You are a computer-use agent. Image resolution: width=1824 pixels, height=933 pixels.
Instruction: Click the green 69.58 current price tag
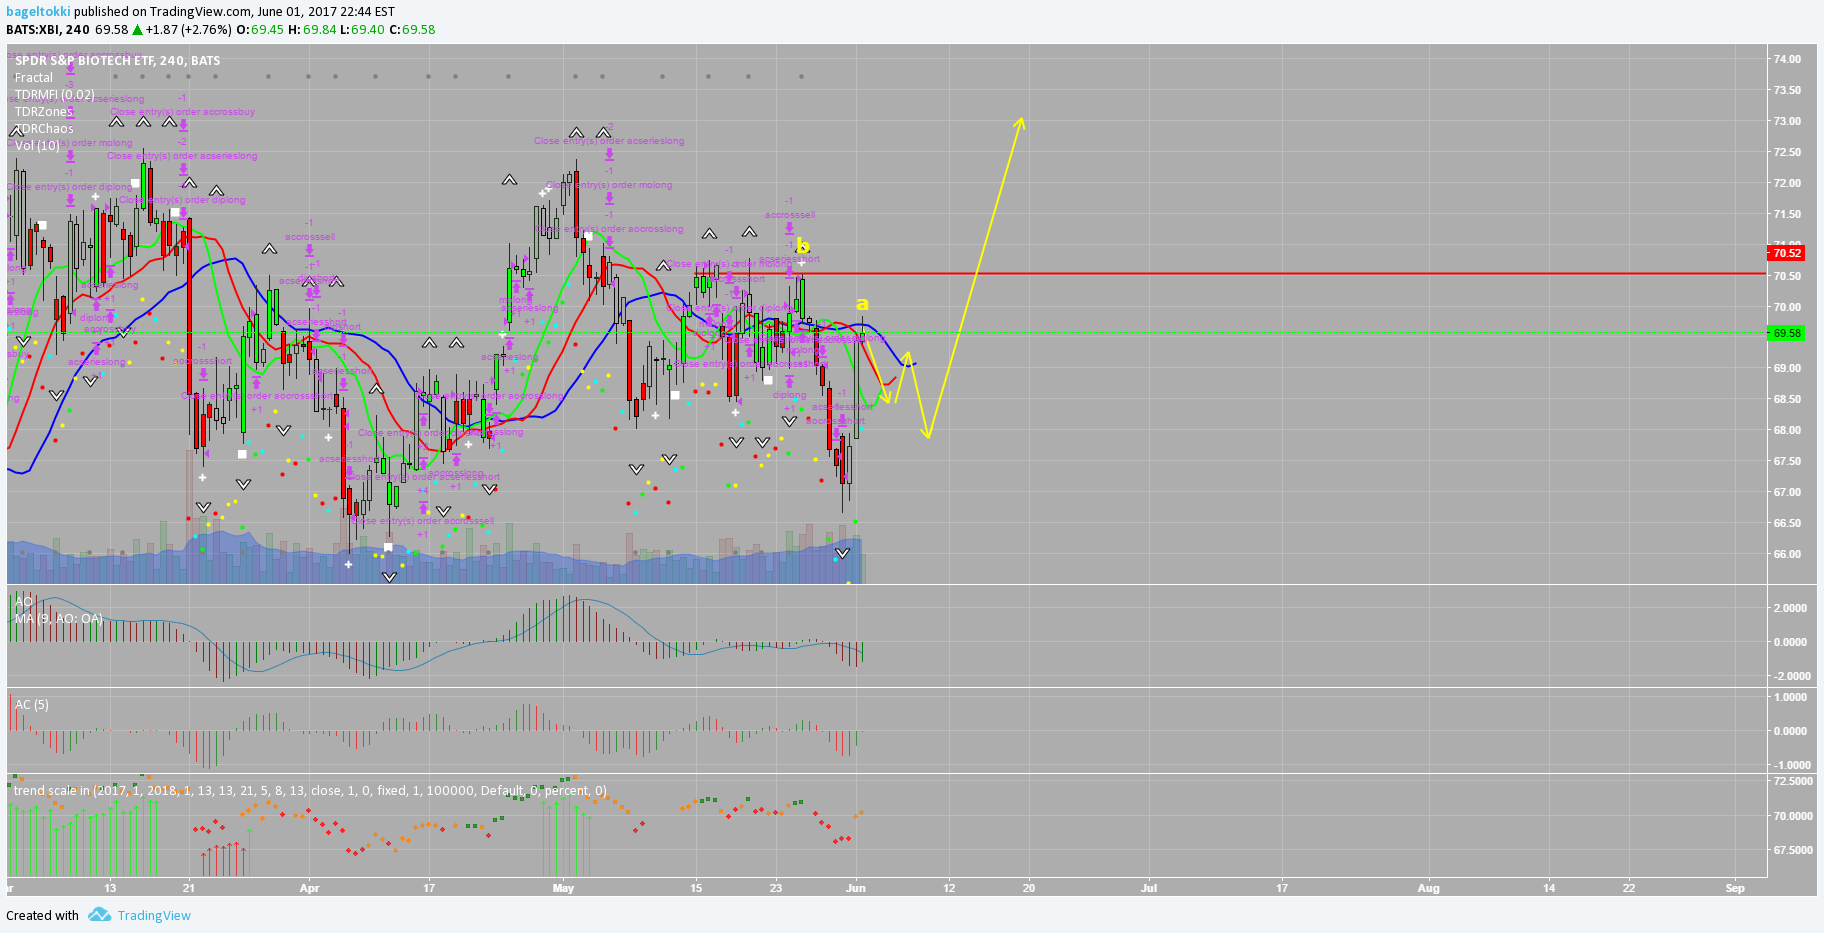pos(1786,333)
